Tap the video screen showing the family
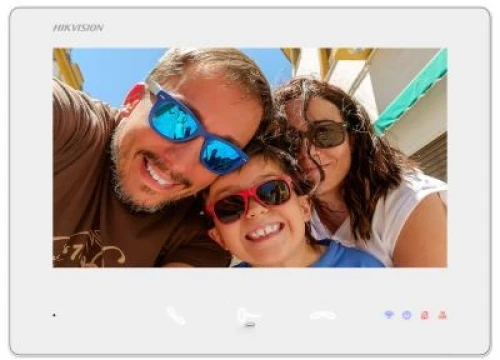 250,158
